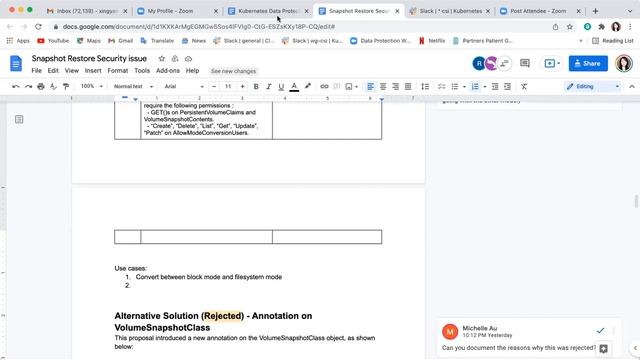640x360 pixels.
Task: Open the Format menu
Action: [x=118, y=71]
